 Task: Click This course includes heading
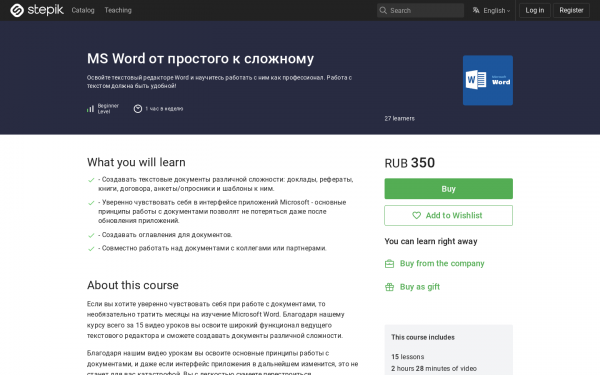pyautogui.click(x=423, y=337)
